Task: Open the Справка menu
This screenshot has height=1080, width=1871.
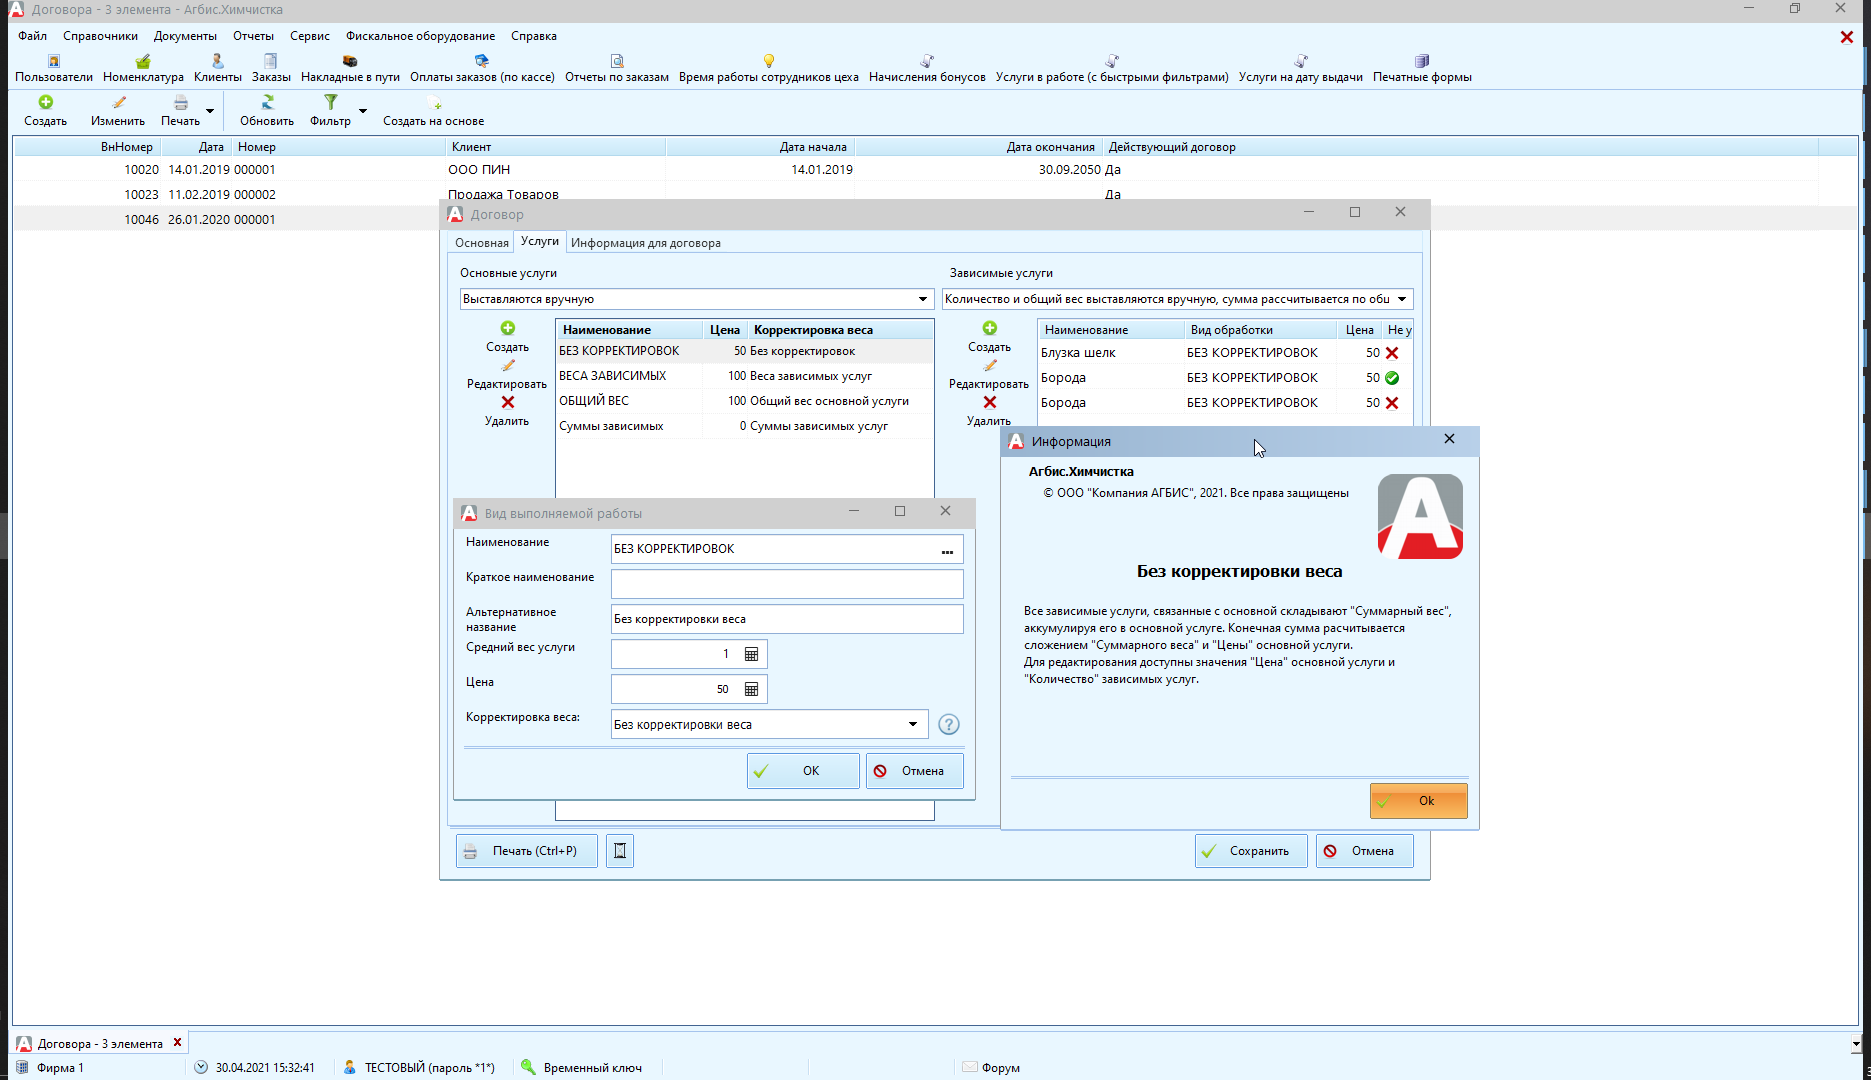Action: coord(534,36)
